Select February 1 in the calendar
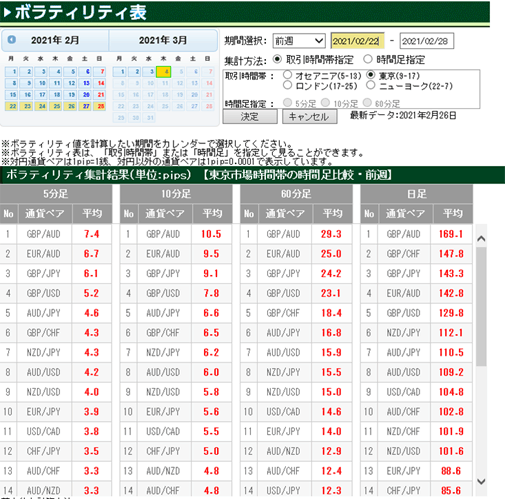 tap(12, 72)
